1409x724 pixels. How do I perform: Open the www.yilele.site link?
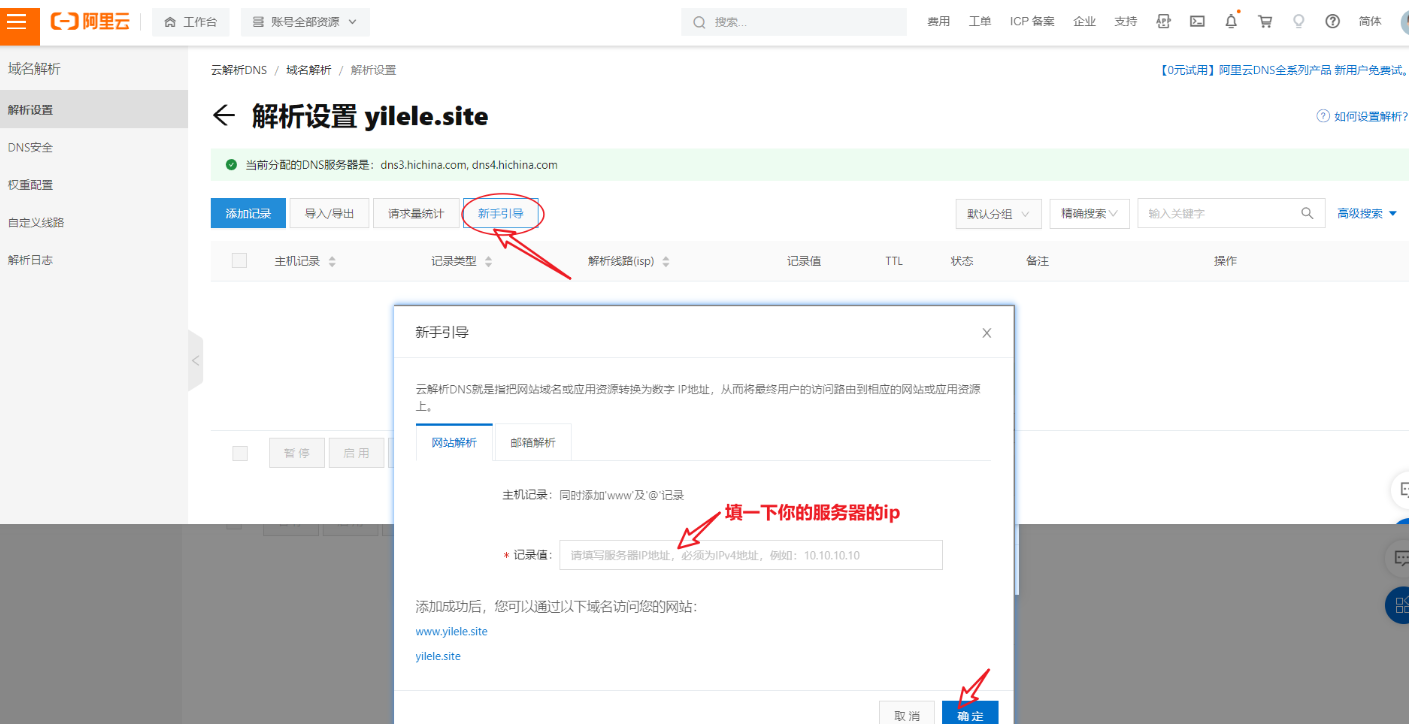tap(451, 632)
